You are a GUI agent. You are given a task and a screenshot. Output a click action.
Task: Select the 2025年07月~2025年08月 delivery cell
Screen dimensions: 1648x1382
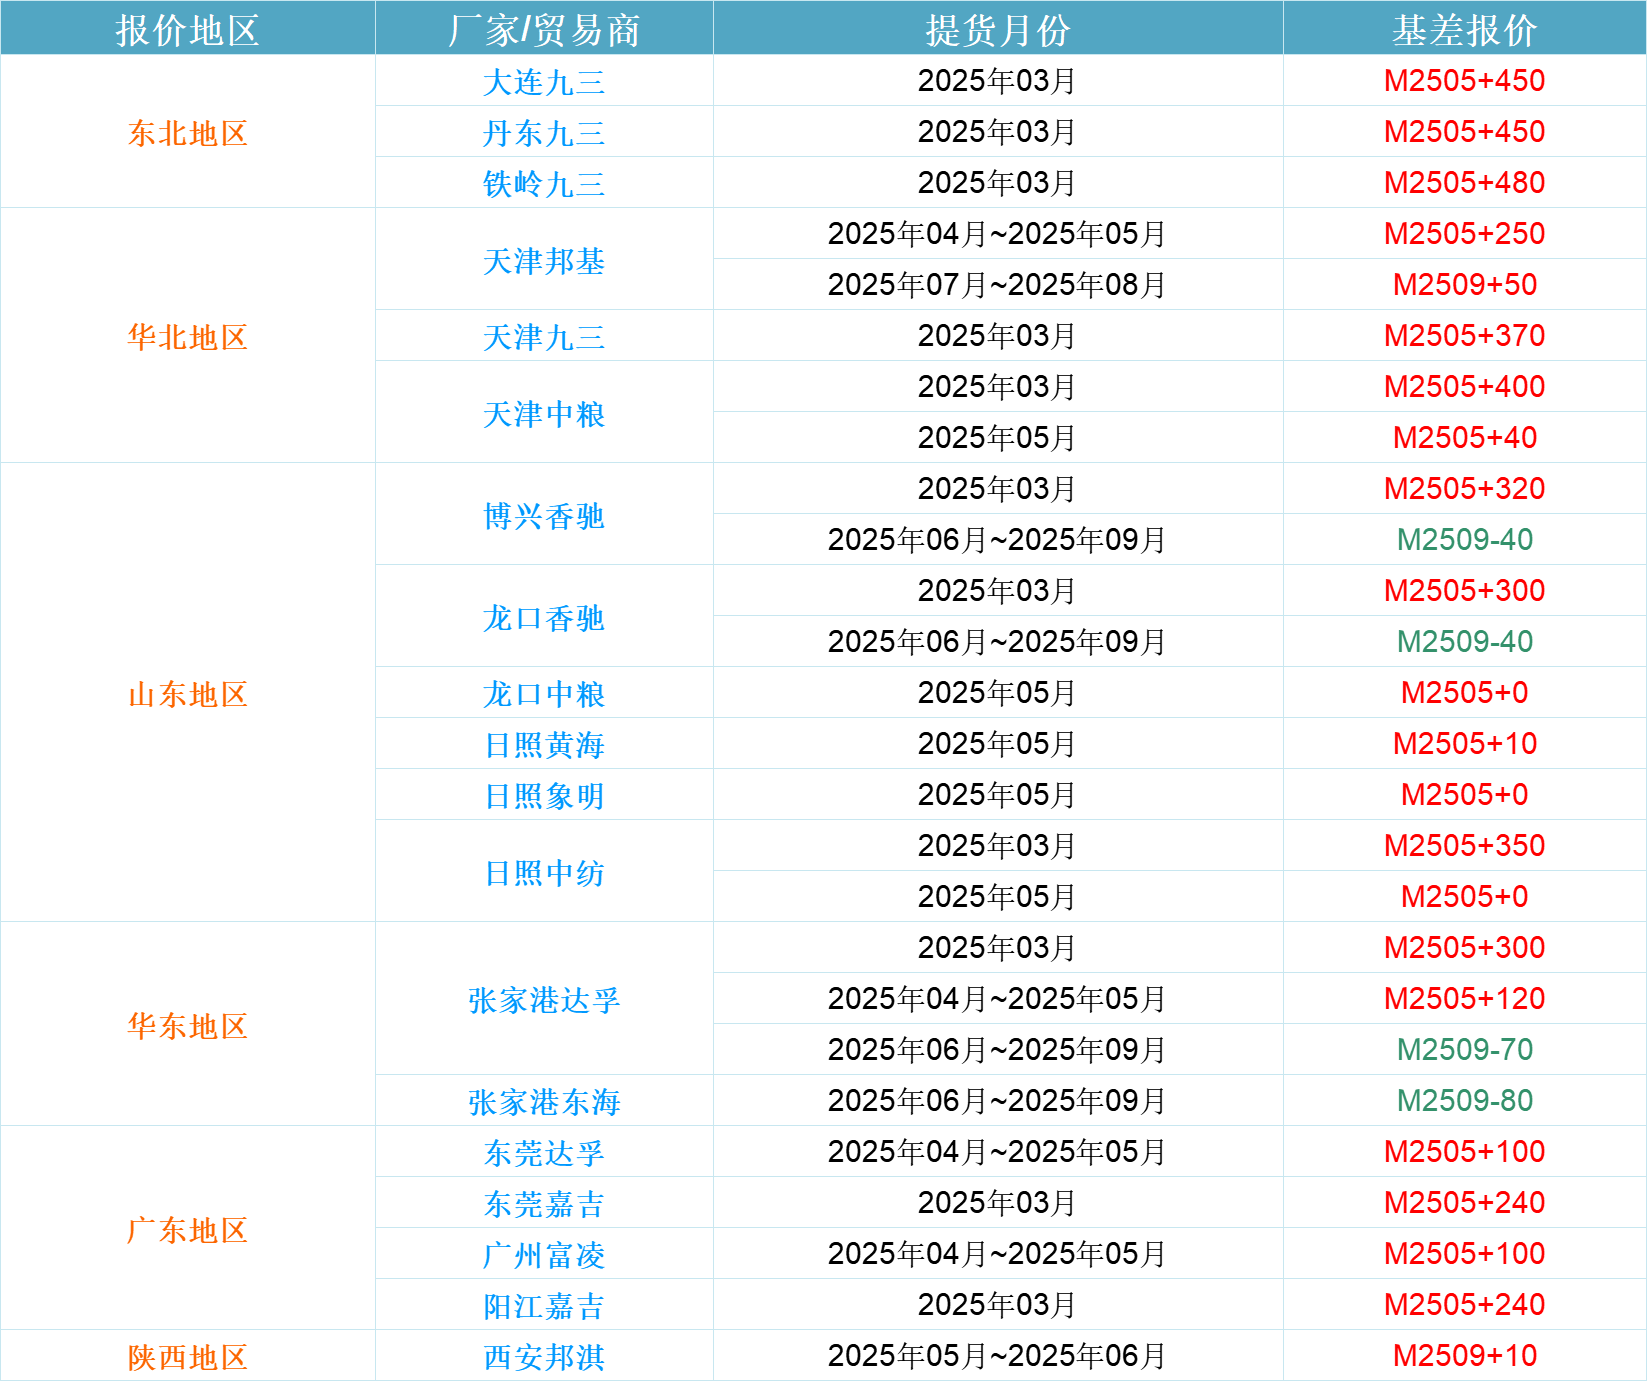coord(997,285)
